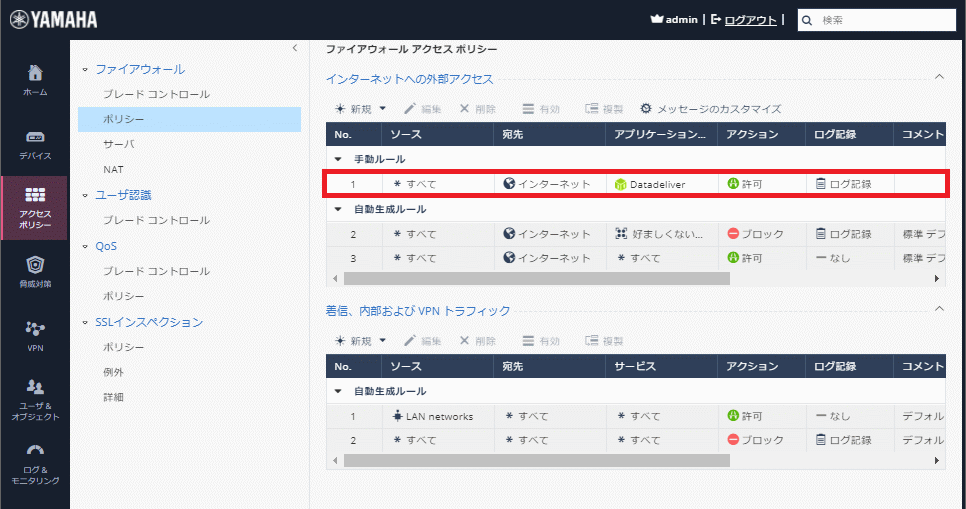Collapse the left navigation panel chevron

294,48
